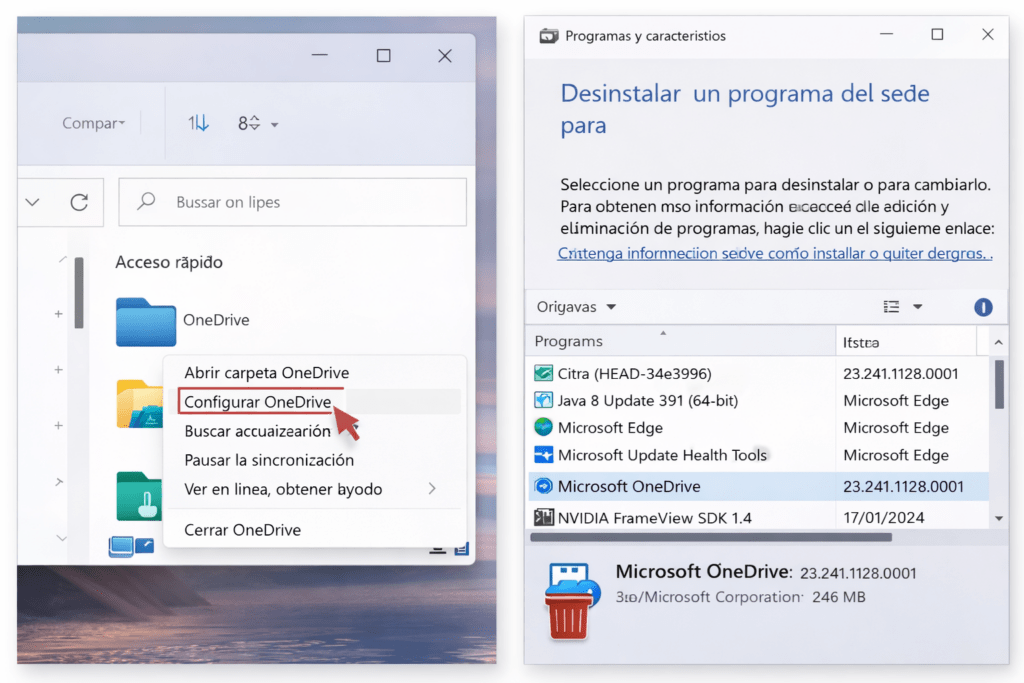
Task: Click the list view icon in Programas window
Action: (x=891, y=306)
